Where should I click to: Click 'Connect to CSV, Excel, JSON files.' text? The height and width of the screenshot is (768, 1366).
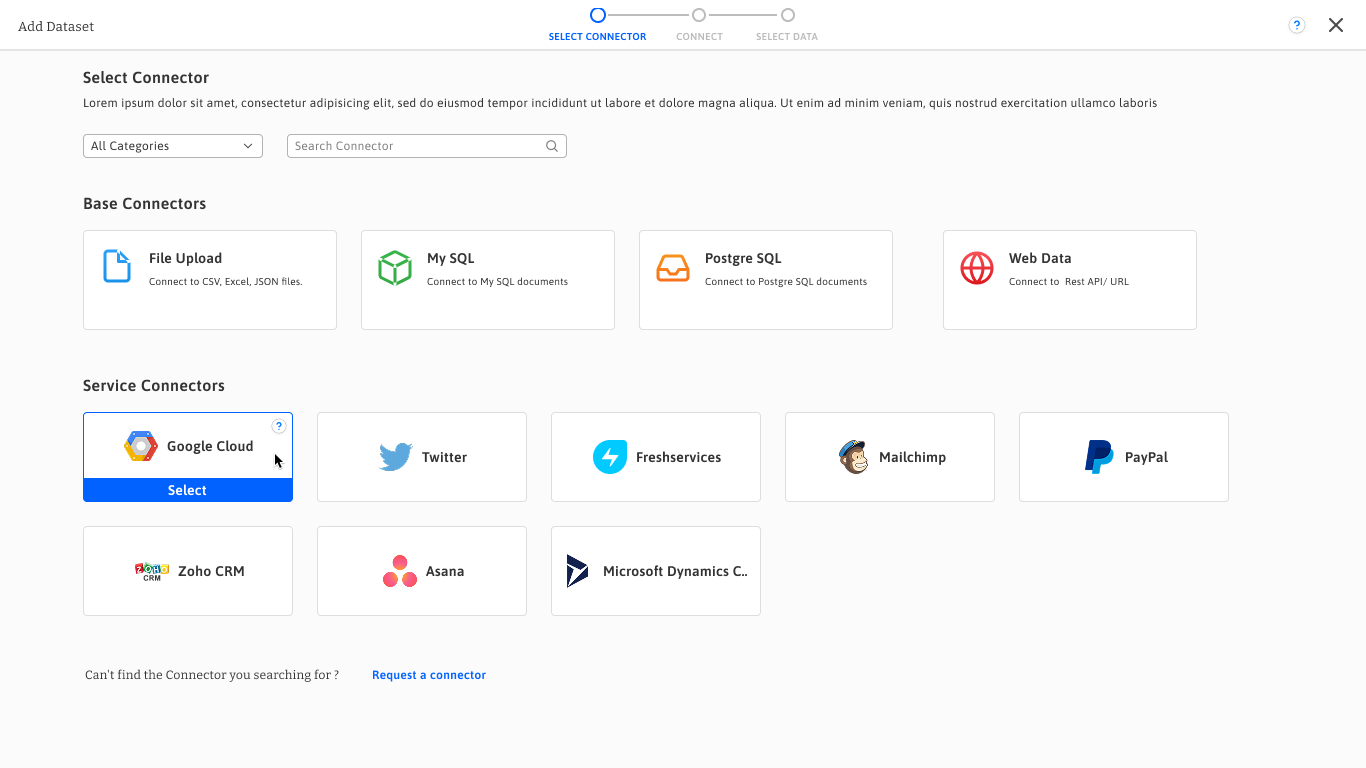226,282
